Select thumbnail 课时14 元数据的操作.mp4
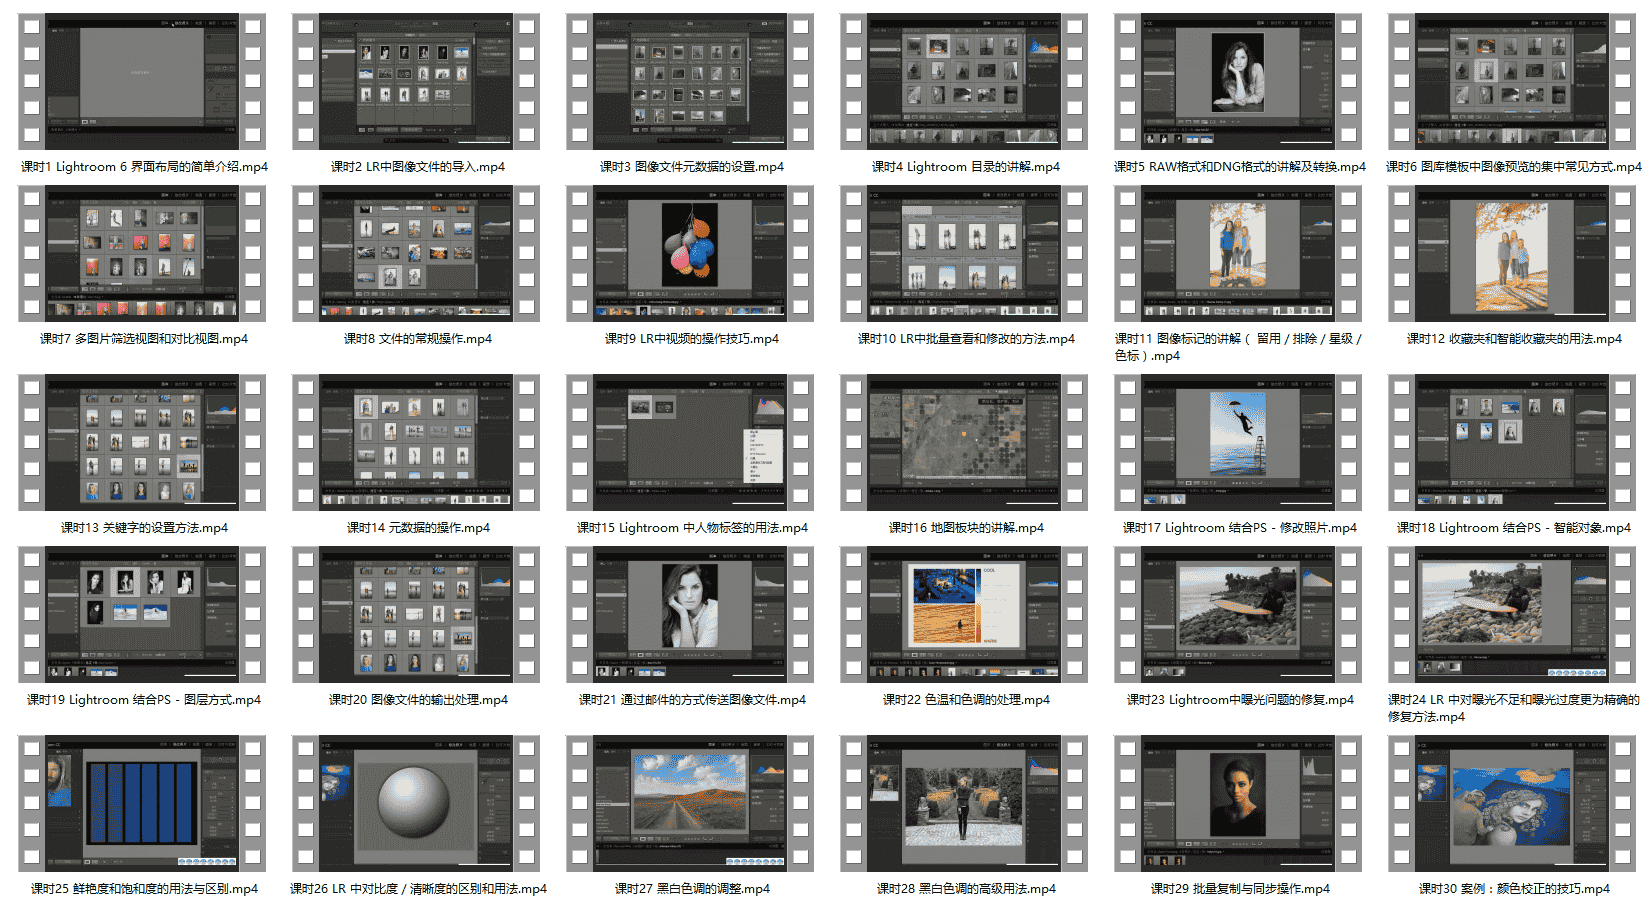Screen dimensions: 1650x907 point(416,442)
